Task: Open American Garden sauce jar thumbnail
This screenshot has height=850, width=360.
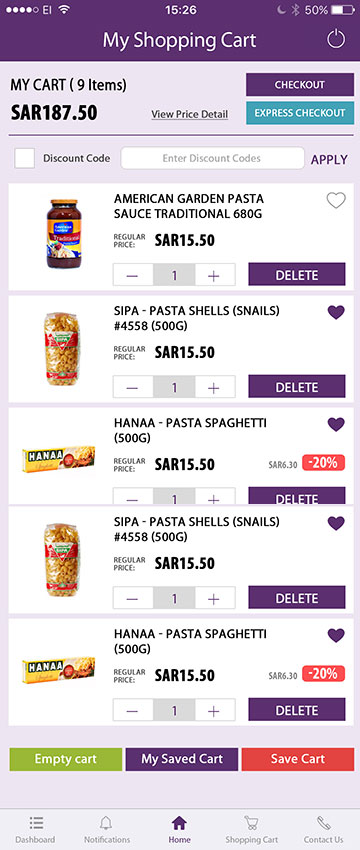Action: tap(63, 234)
